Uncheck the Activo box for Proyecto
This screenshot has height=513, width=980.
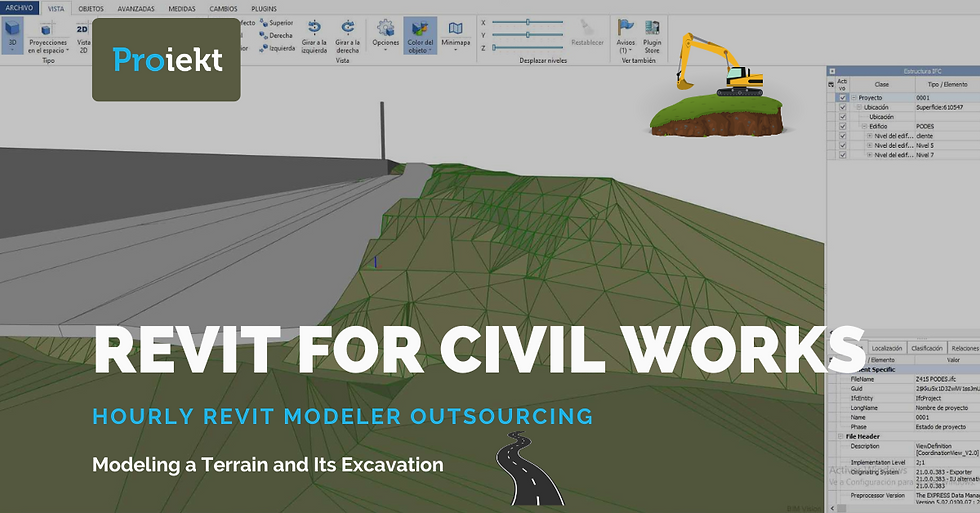click(842, 97)
